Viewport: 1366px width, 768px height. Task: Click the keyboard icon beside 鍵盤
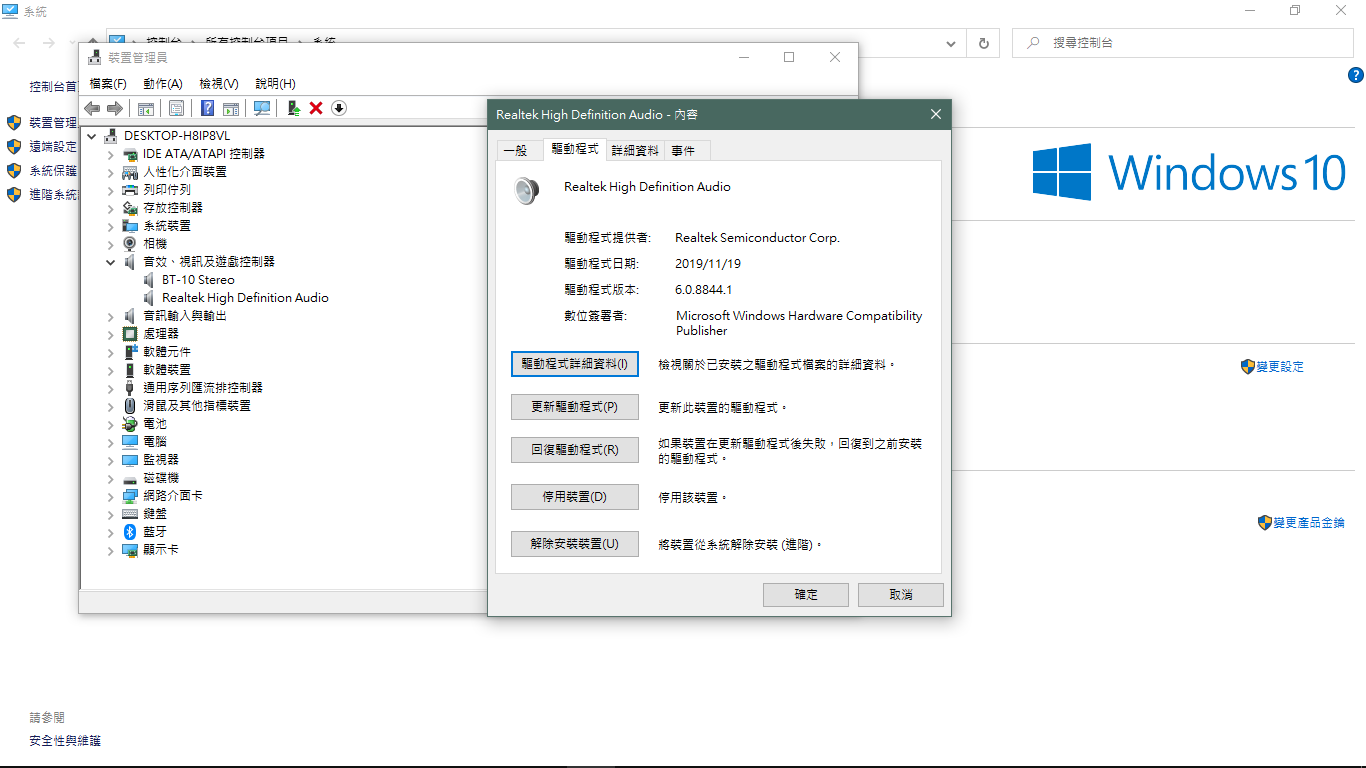point(130,514)
